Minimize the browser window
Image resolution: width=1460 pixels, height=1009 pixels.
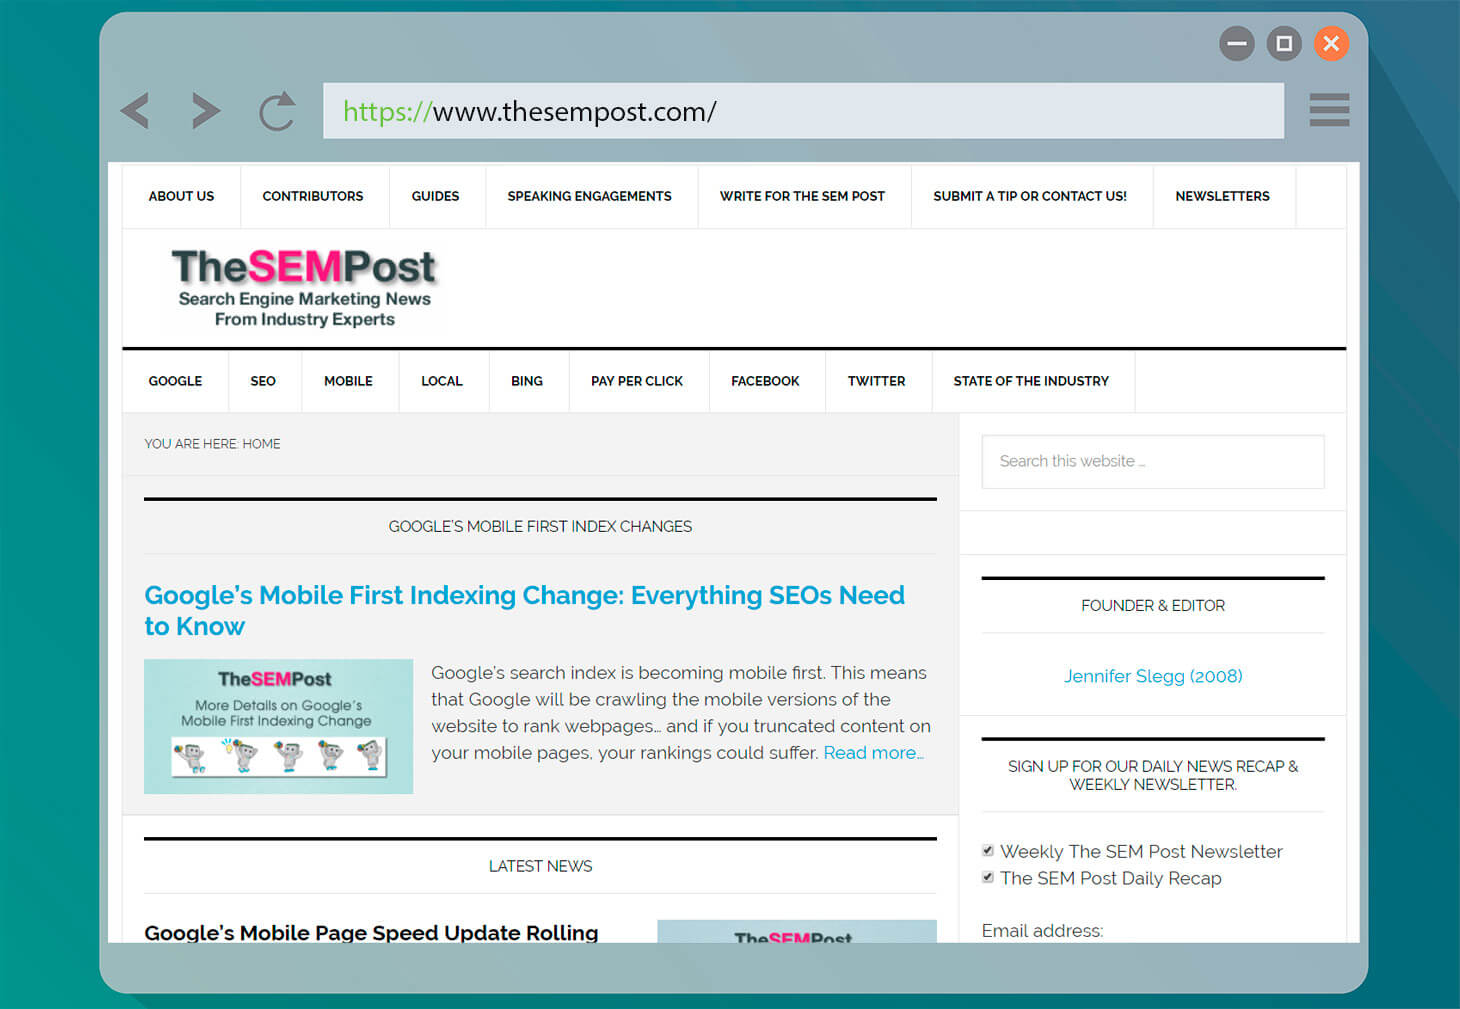click(1237, 43)
